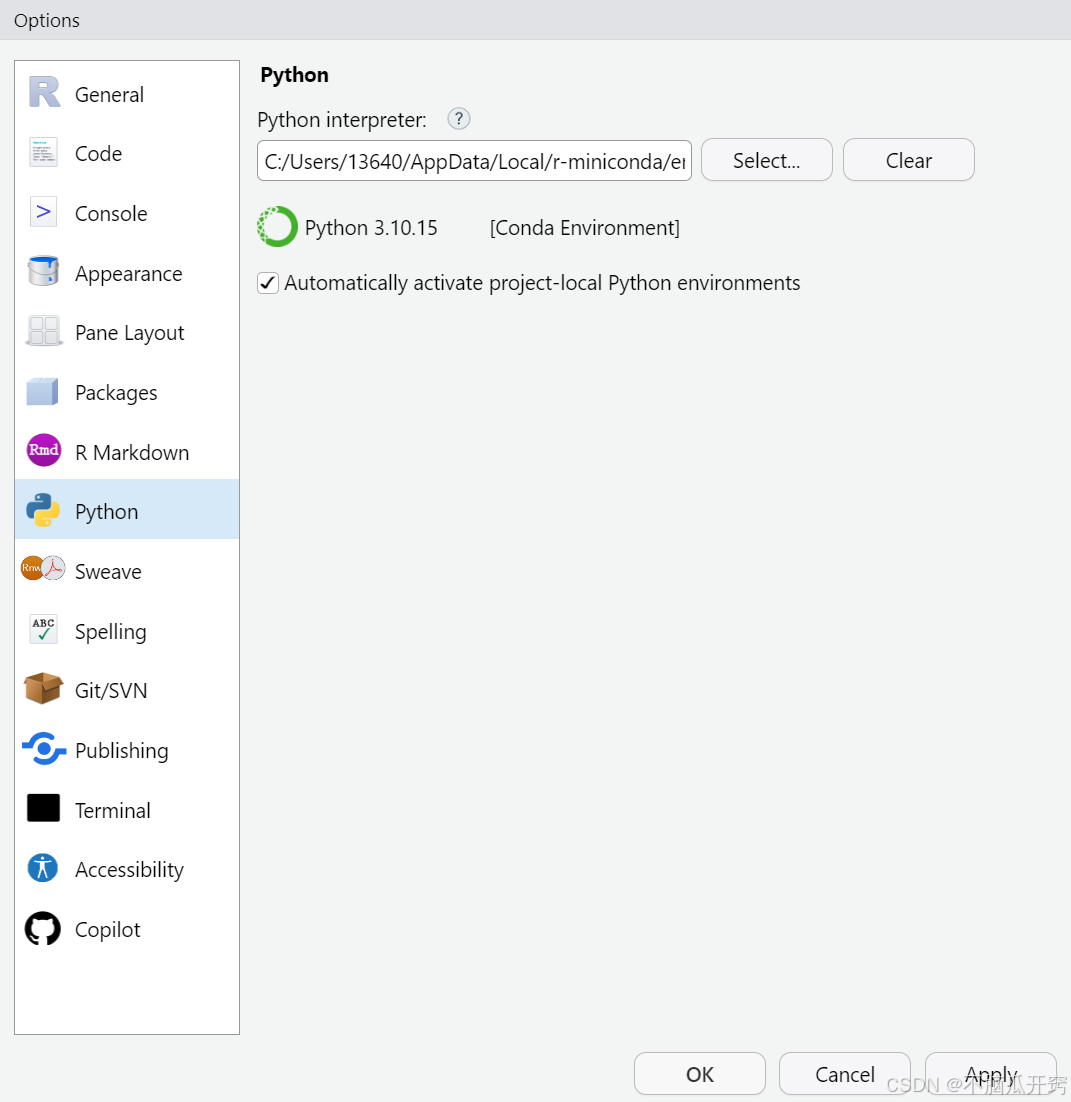Open Python interpreter help question mark
Image resolution: width=1071 pixels, height=1102 pixels.
click(x=459, y=119)
